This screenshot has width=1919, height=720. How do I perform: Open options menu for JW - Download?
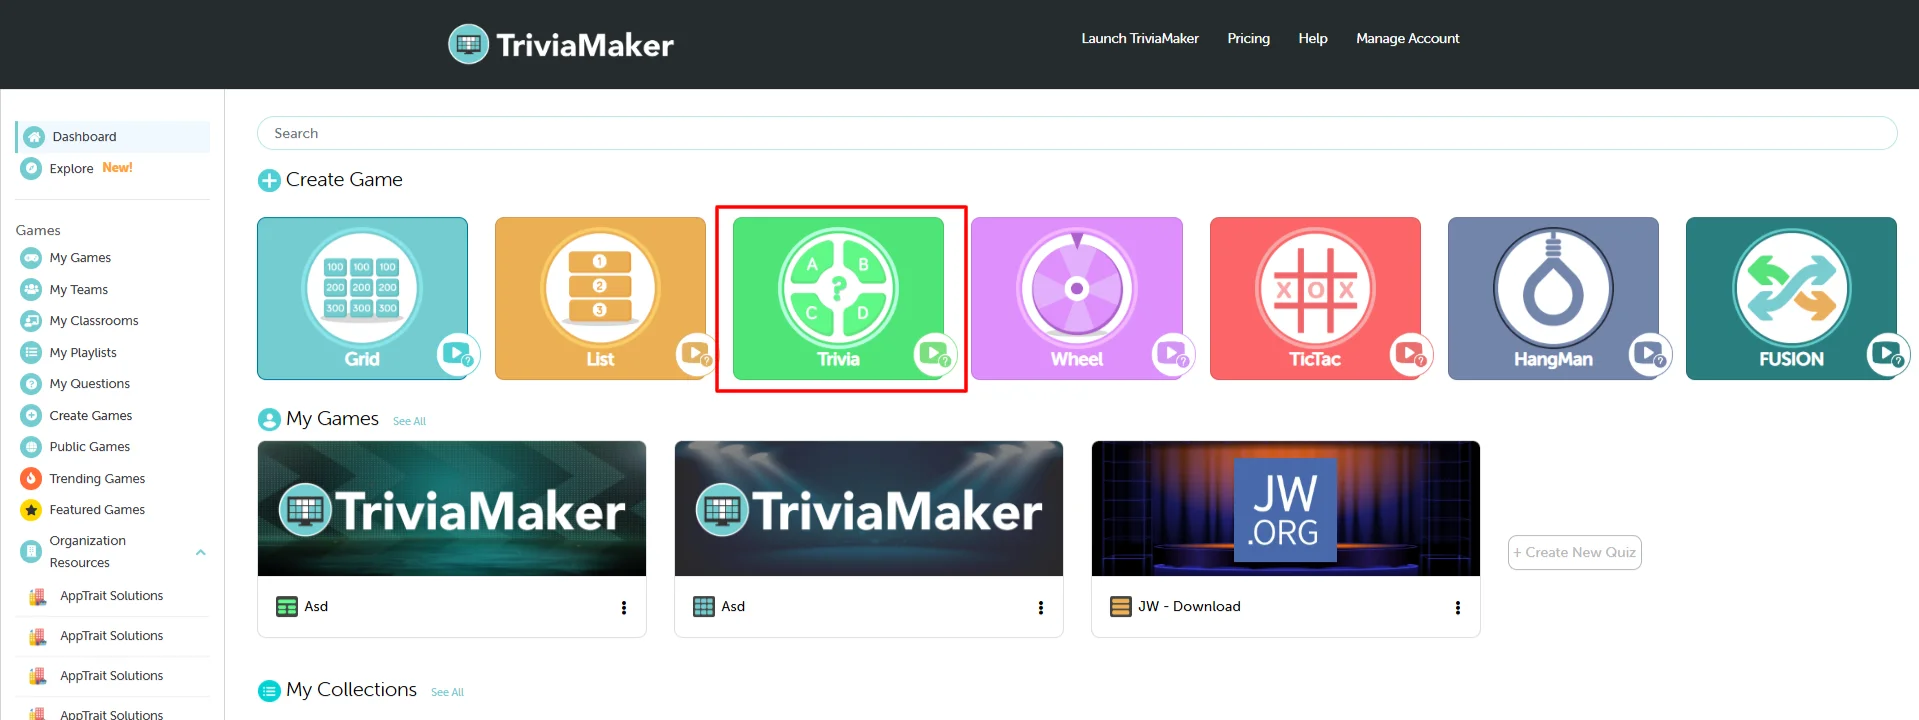1458,608
